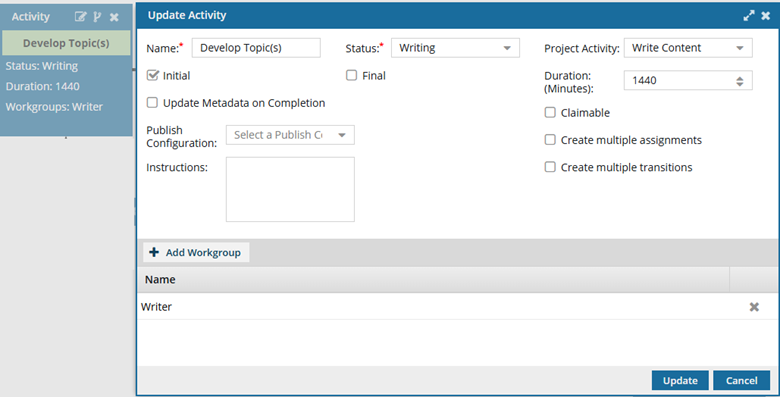Close the Activity panel with its X icon

pyautogui.click(x=114, y=17)
